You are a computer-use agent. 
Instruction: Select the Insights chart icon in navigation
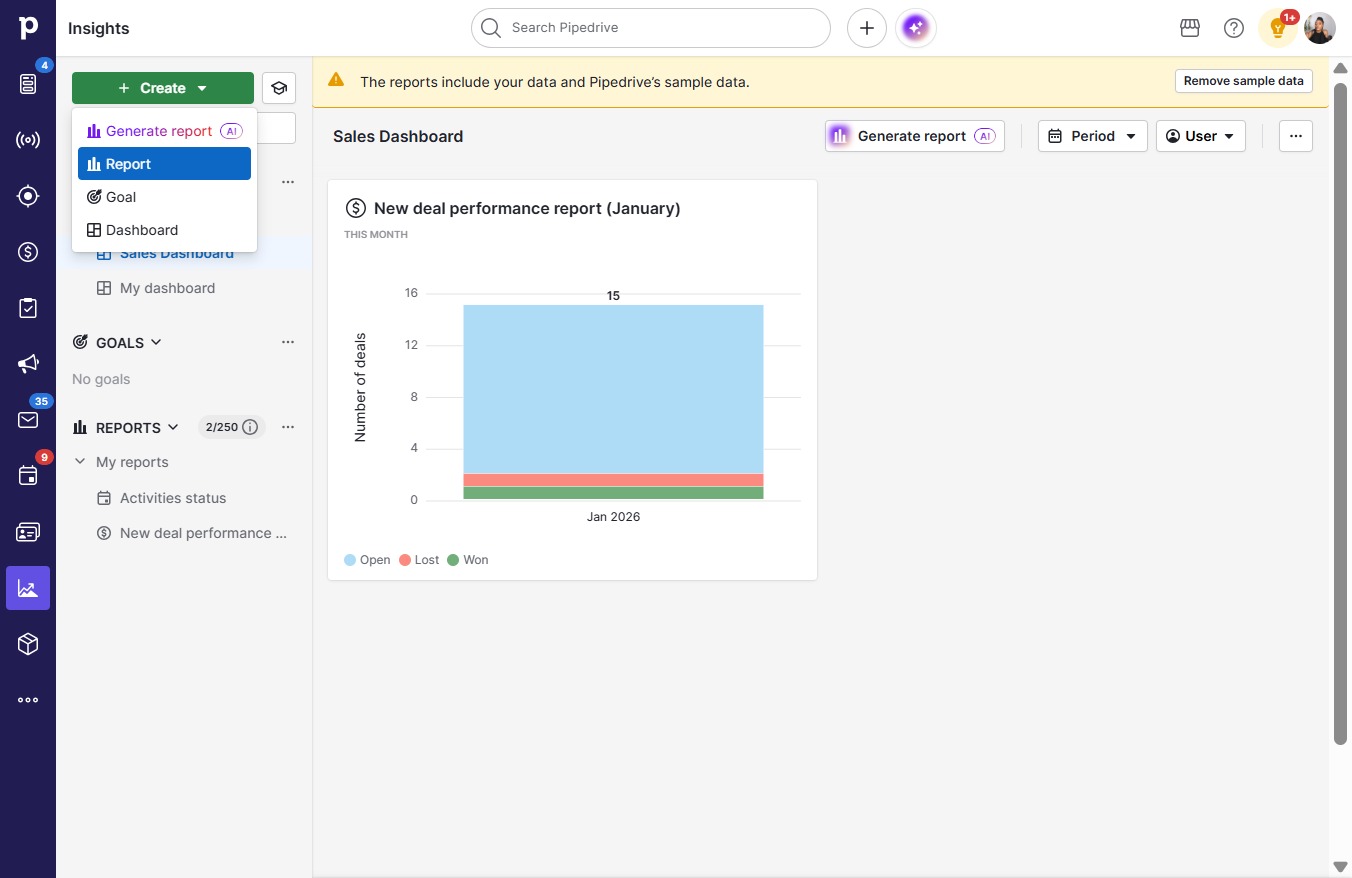(x=28, y=588)
